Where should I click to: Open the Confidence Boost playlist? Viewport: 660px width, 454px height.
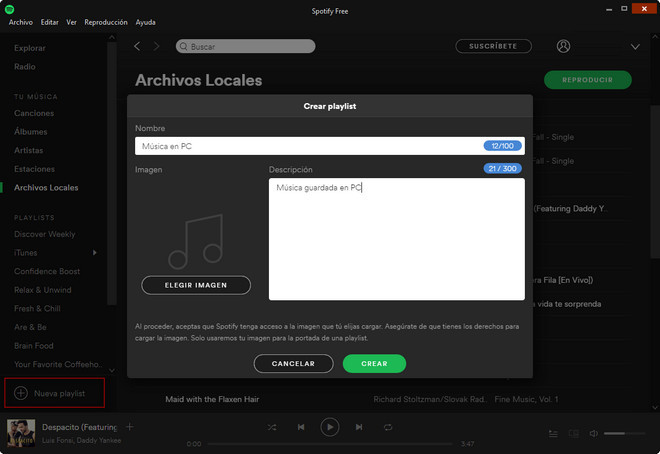[x=47, y=271]
